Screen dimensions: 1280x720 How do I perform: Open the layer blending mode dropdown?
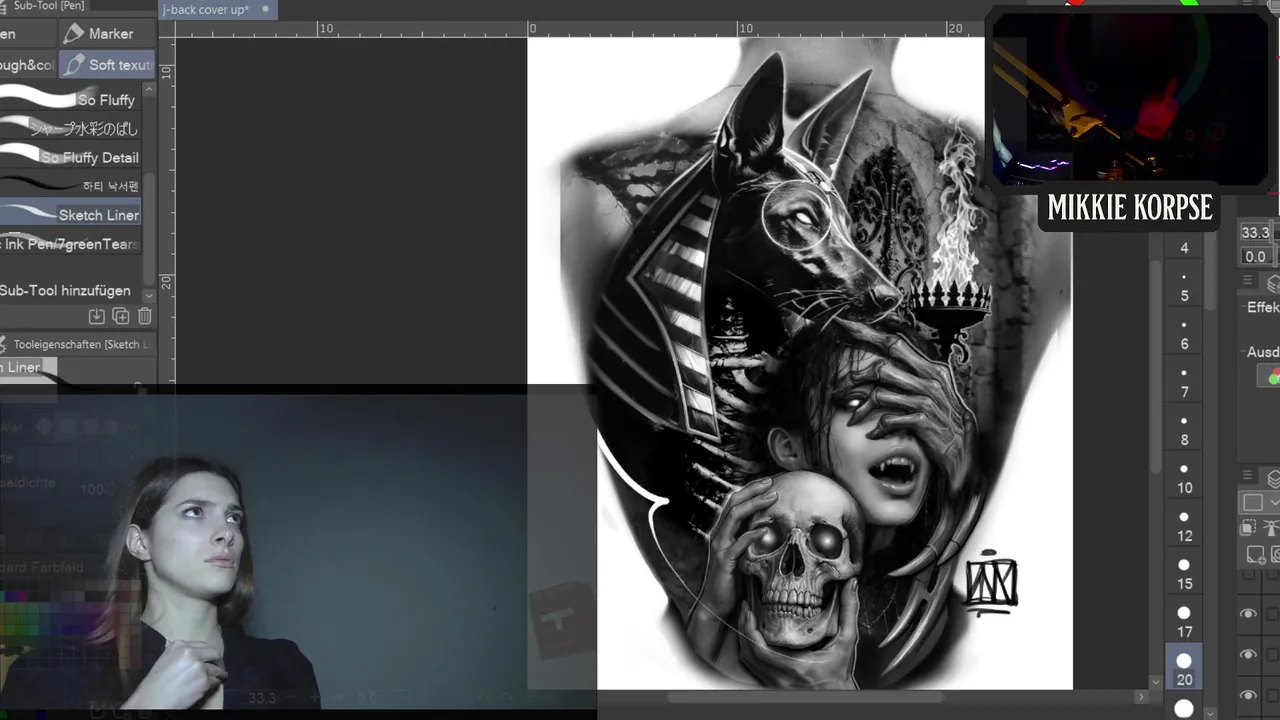coord(1260,502)
